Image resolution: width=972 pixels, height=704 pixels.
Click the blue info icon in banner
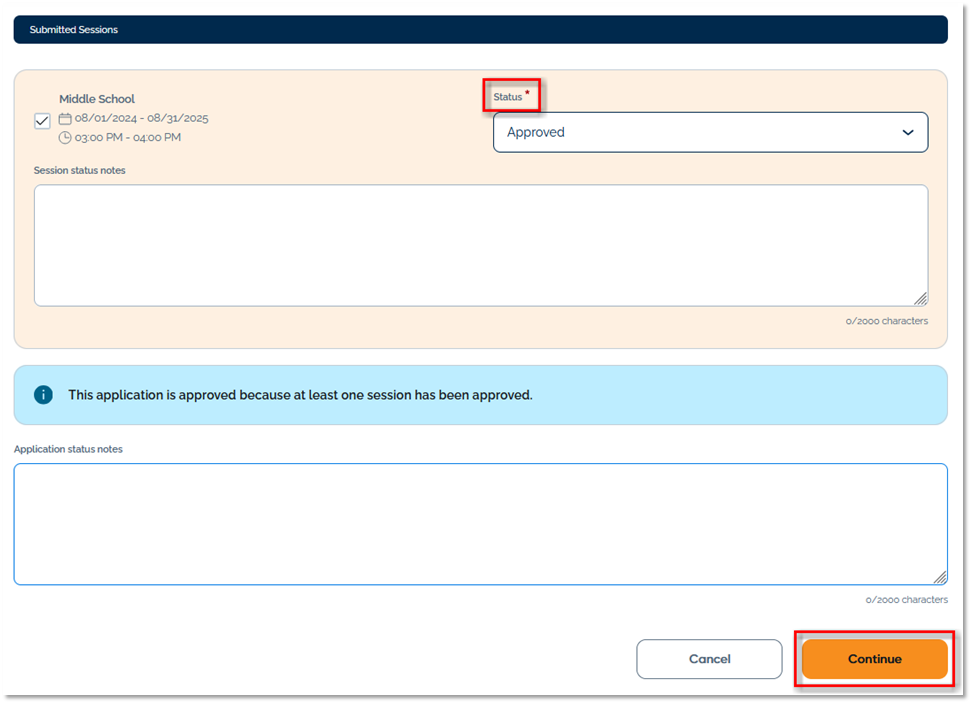pos(43,395)
